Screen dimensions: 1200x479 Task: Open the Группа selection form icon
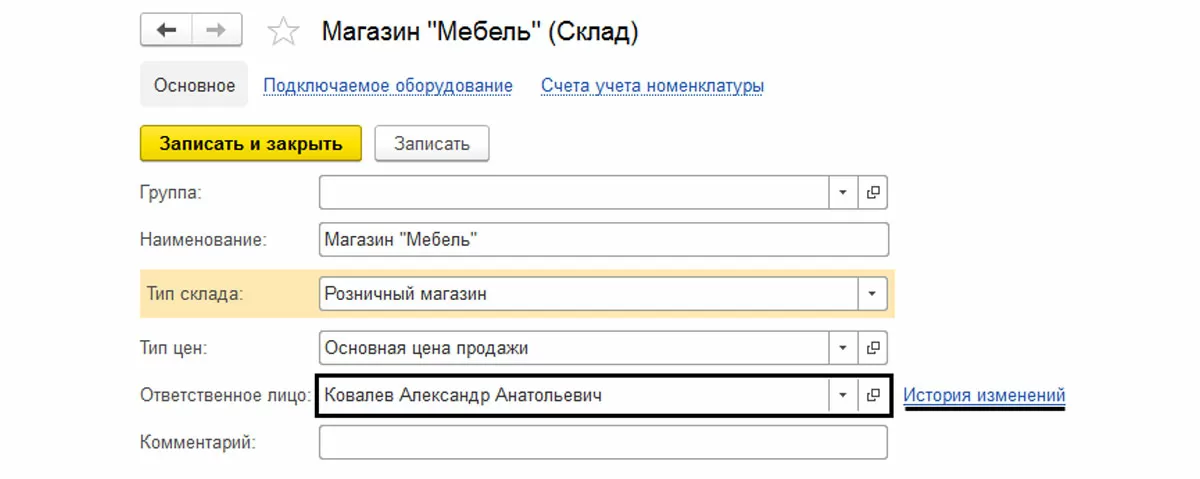pyautogui.click(x=873, y=192)
